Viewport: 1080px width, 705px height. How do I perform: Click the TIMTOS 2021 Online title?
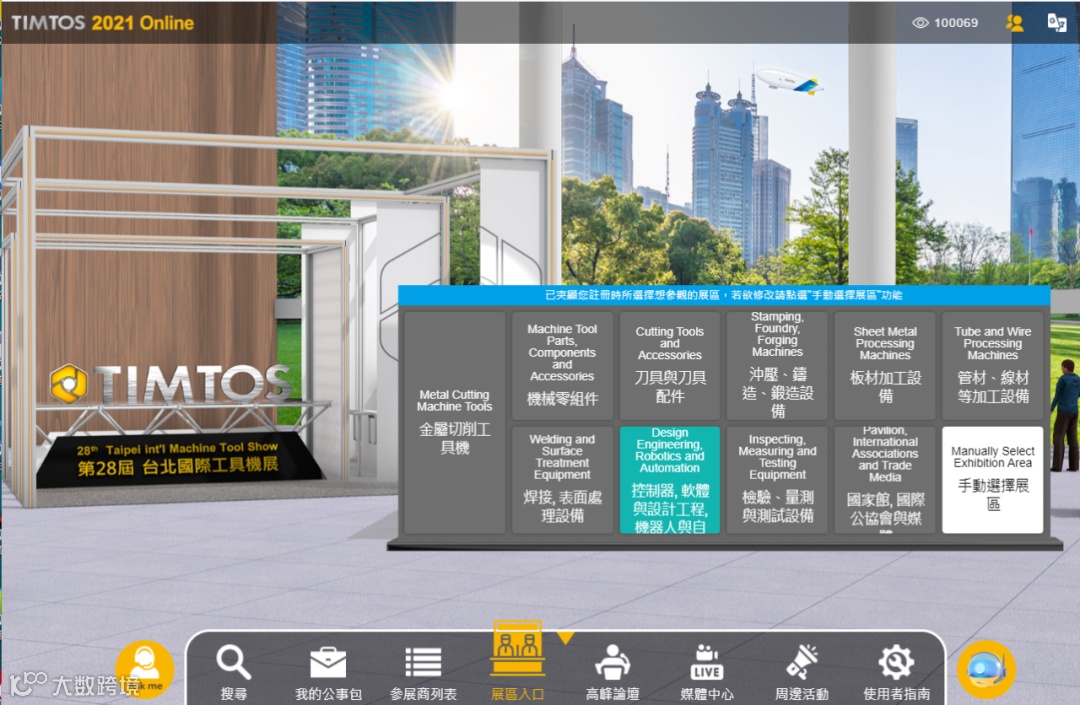coord(103,23)
